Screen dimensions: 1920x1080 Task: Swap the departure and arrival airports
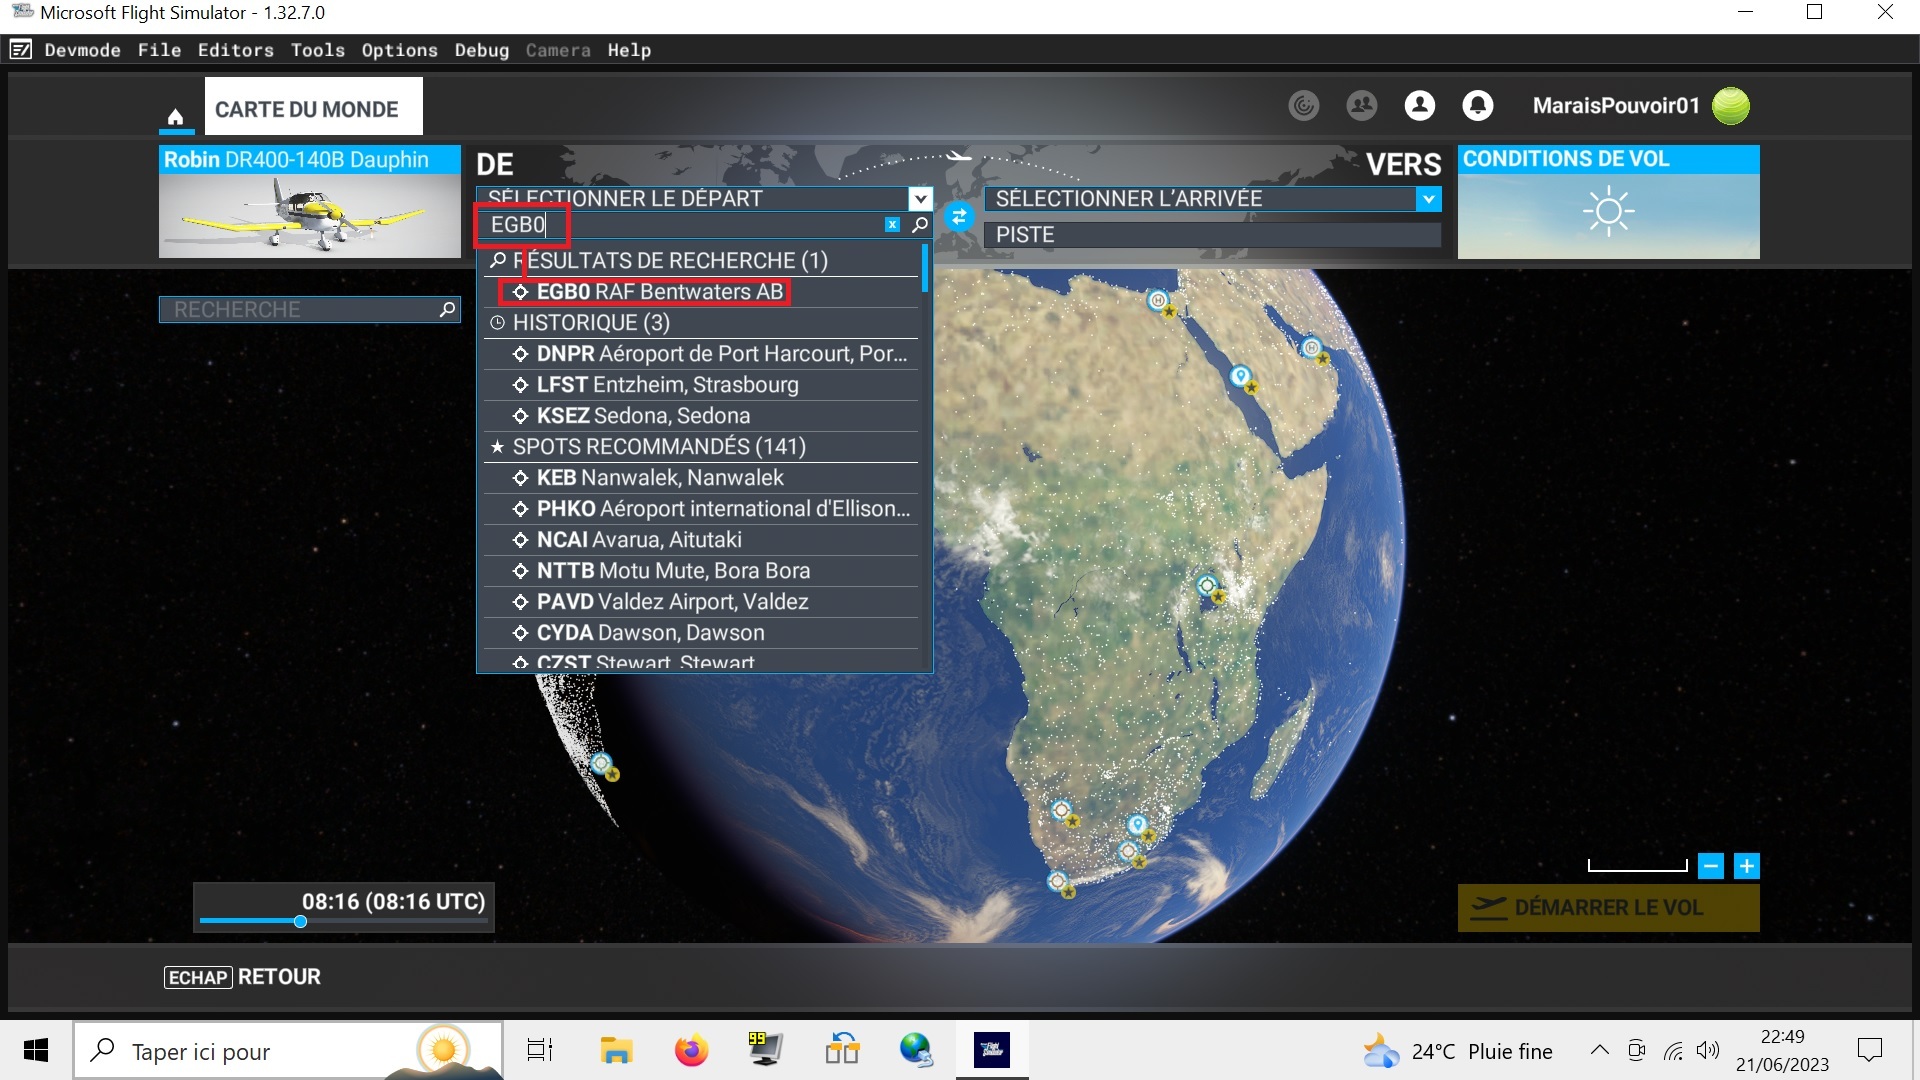coord(958,216)
